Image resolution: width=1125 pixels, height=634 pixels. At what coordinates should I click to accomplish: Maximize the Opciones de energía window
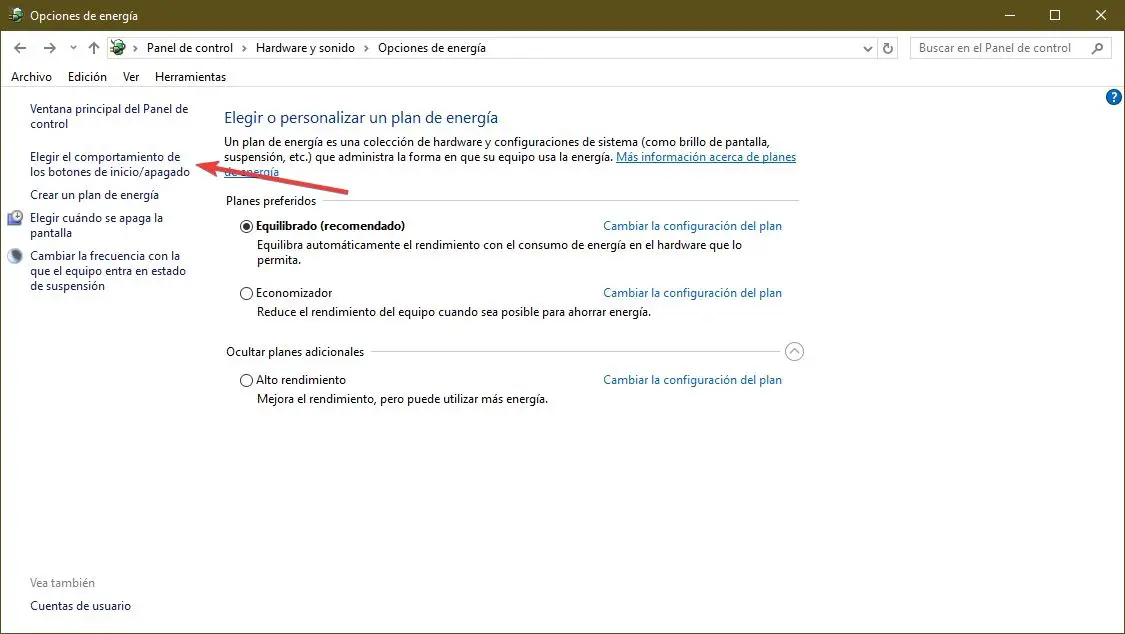tap(1055, 15)
